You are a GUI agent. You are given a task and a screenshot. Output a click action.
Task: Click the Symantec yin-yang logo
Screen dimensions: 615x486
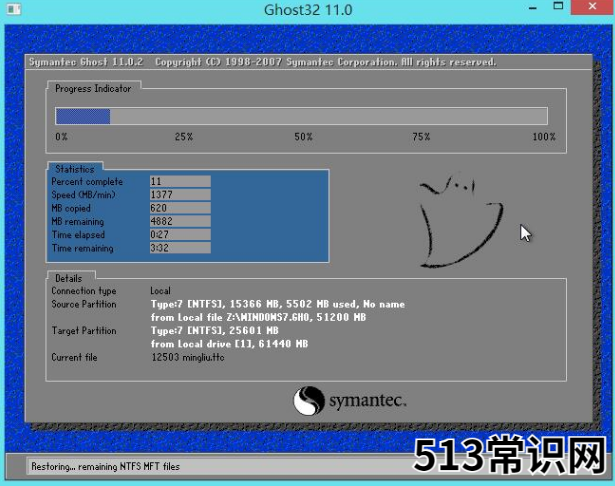pyautogui.click(x=309, y=400)
